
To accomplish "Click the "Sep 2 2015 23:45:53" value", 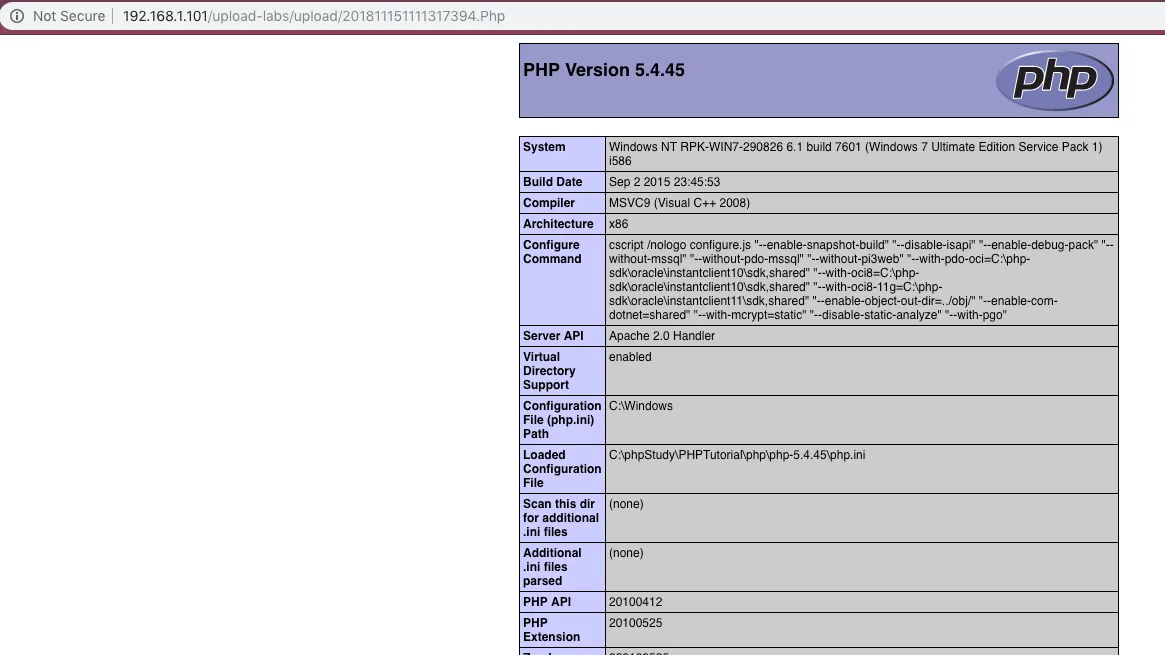I will pos(664,182).
